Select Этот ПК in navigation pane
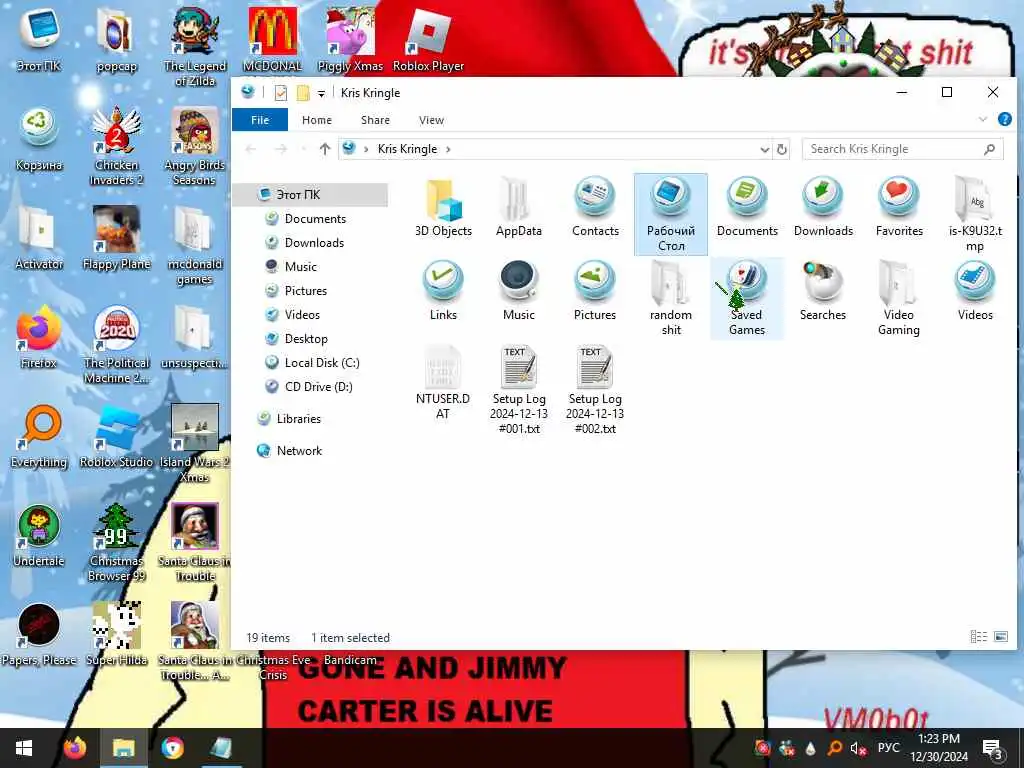Screen dimensions: 1024x768 pyautogui.click(x=312, y=195)
